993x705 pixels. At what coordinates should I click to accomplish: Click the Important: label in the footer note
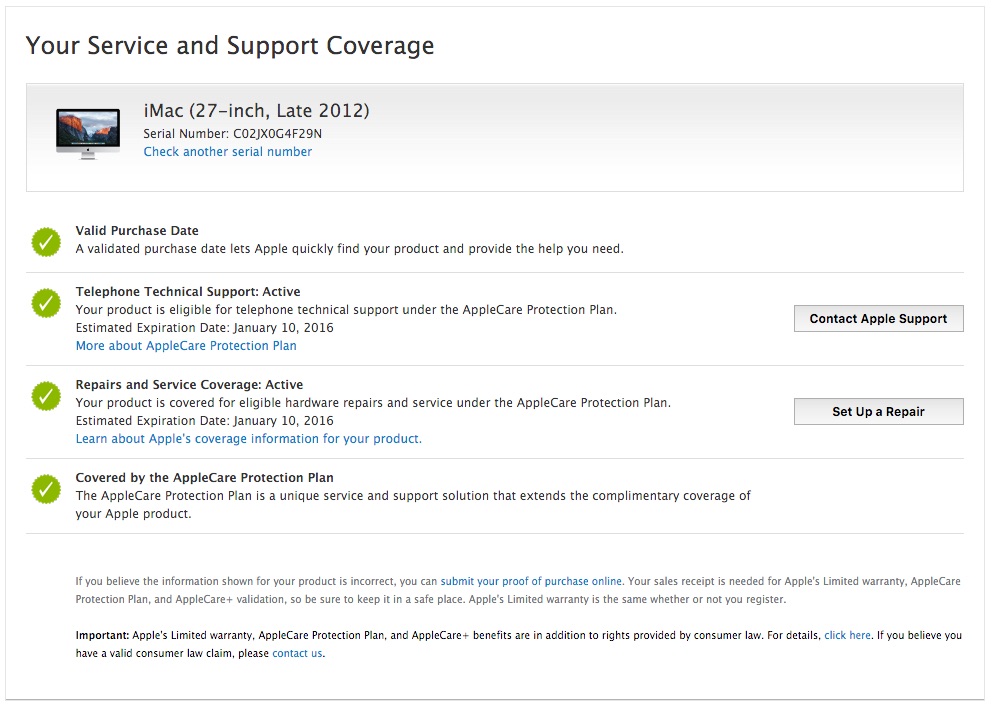coord(103,635)
